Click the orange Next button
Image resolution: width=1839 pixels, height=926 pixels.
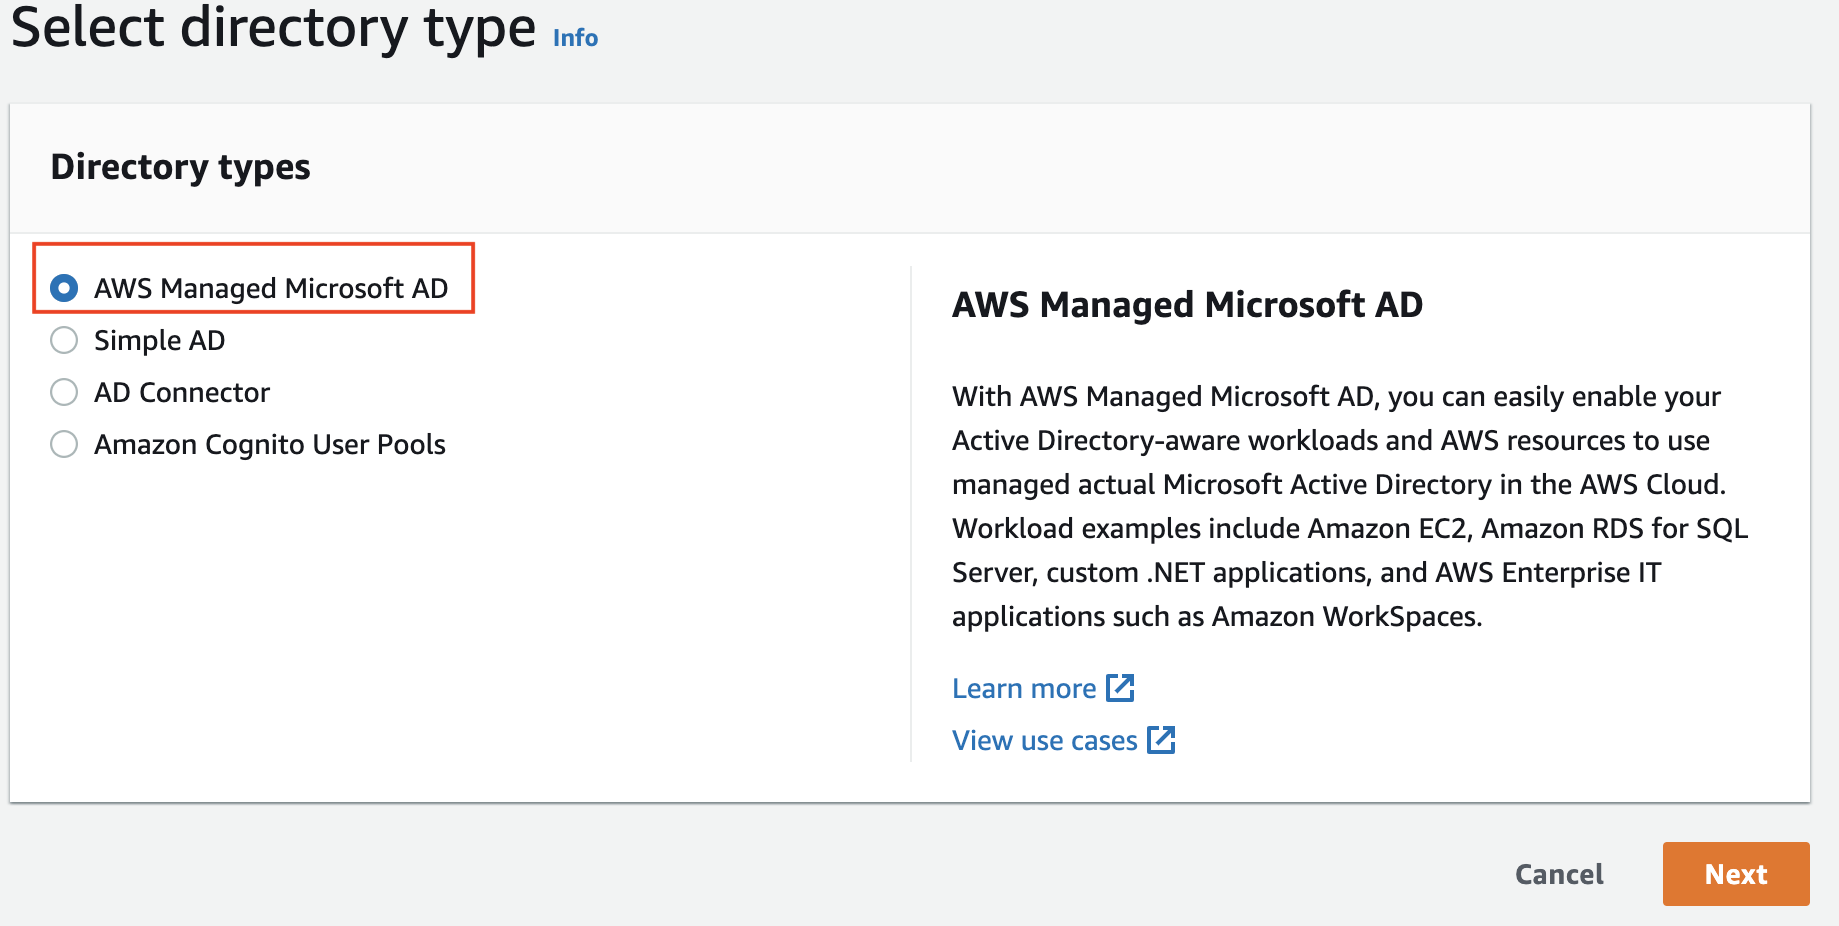(x=1736, y=874)
